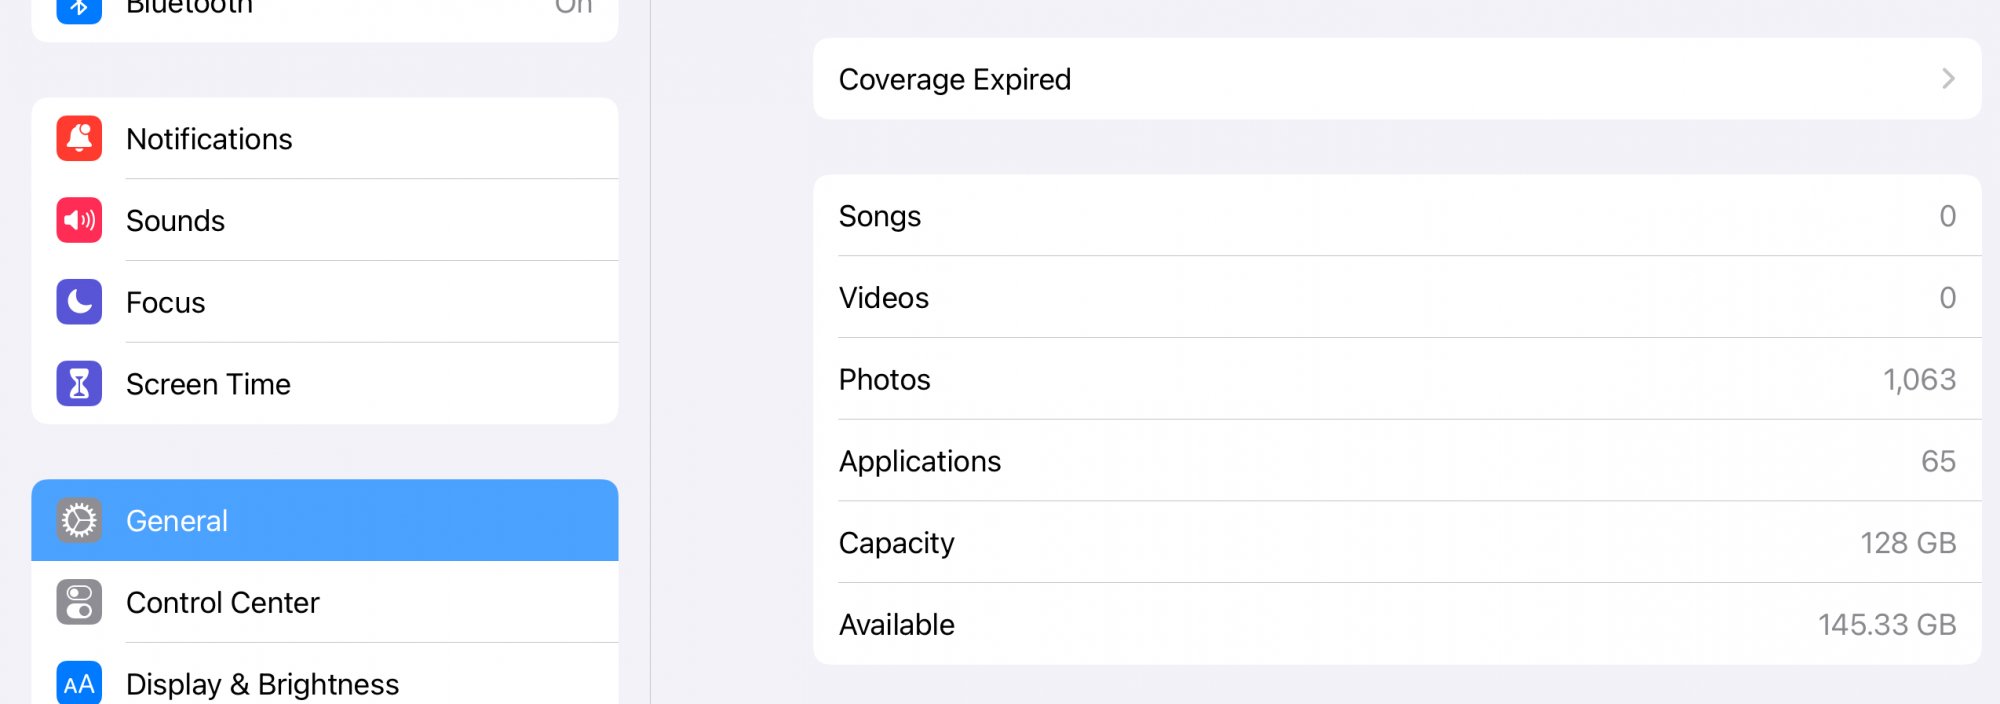The image size is (2000, 704).
Task: Expand Coverage Expired chevron arrow
Action: [x=1947, y=79]
